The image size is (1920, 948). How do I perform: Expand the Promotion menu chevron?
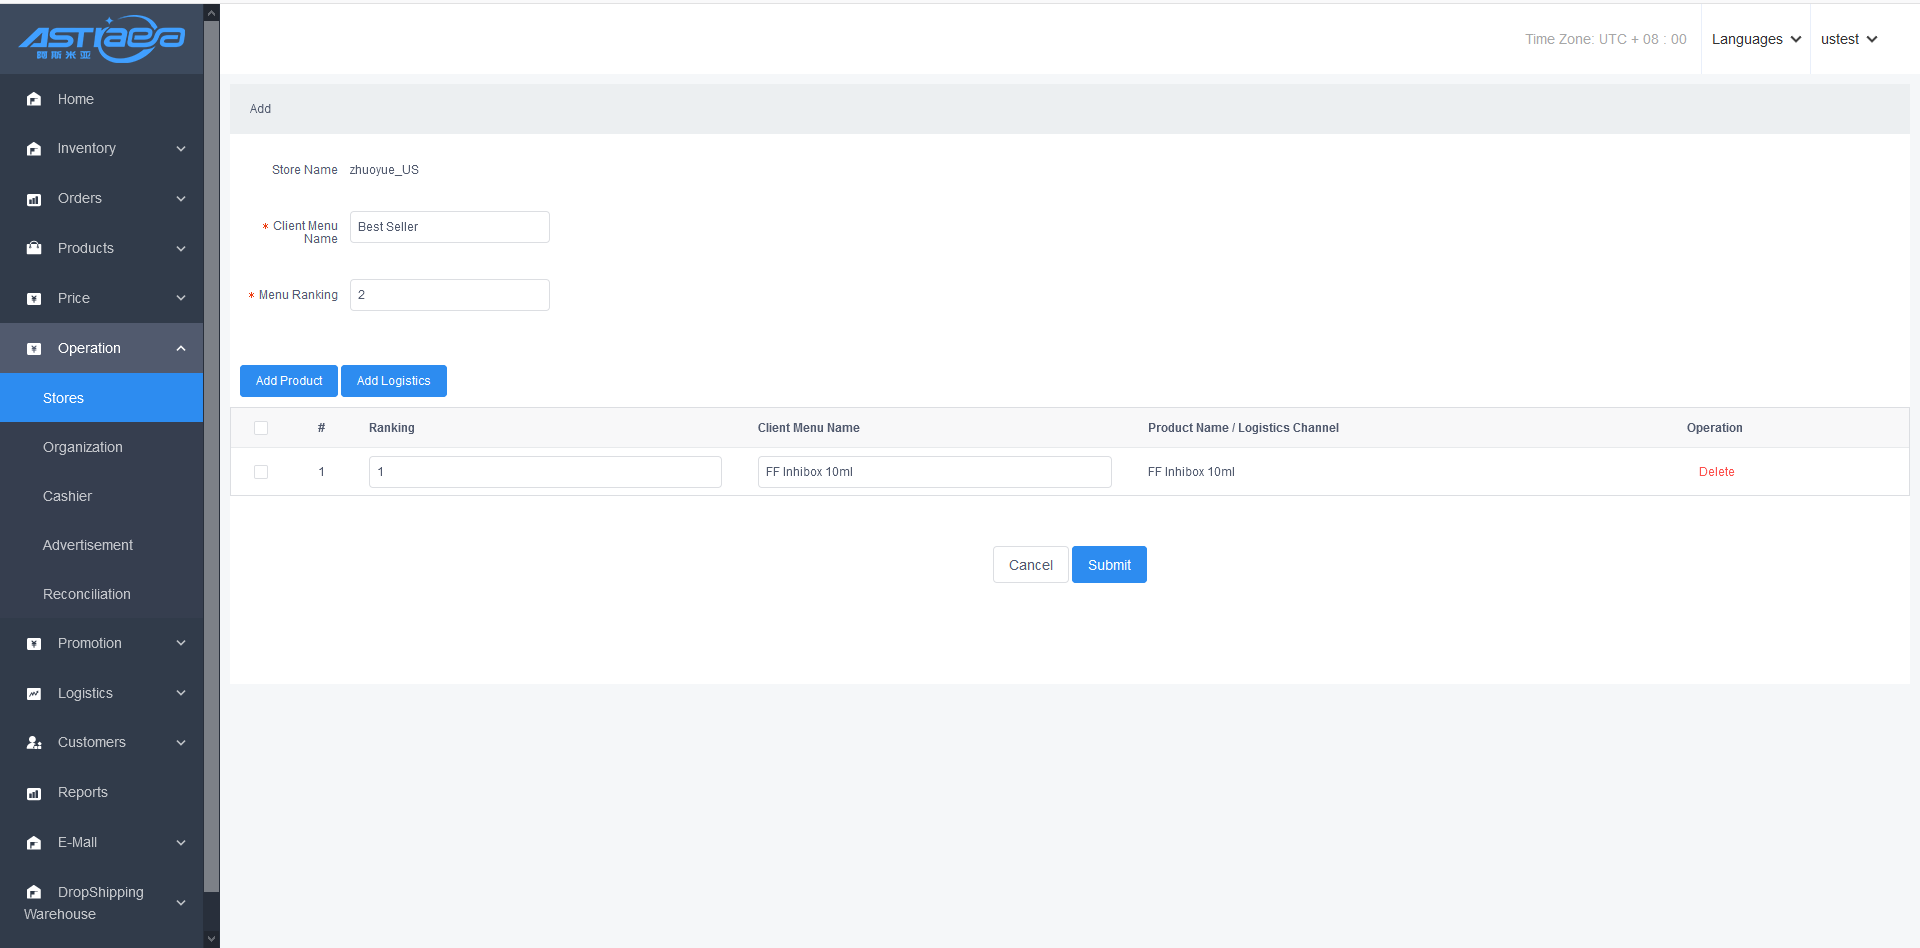[x=181, y=643]
